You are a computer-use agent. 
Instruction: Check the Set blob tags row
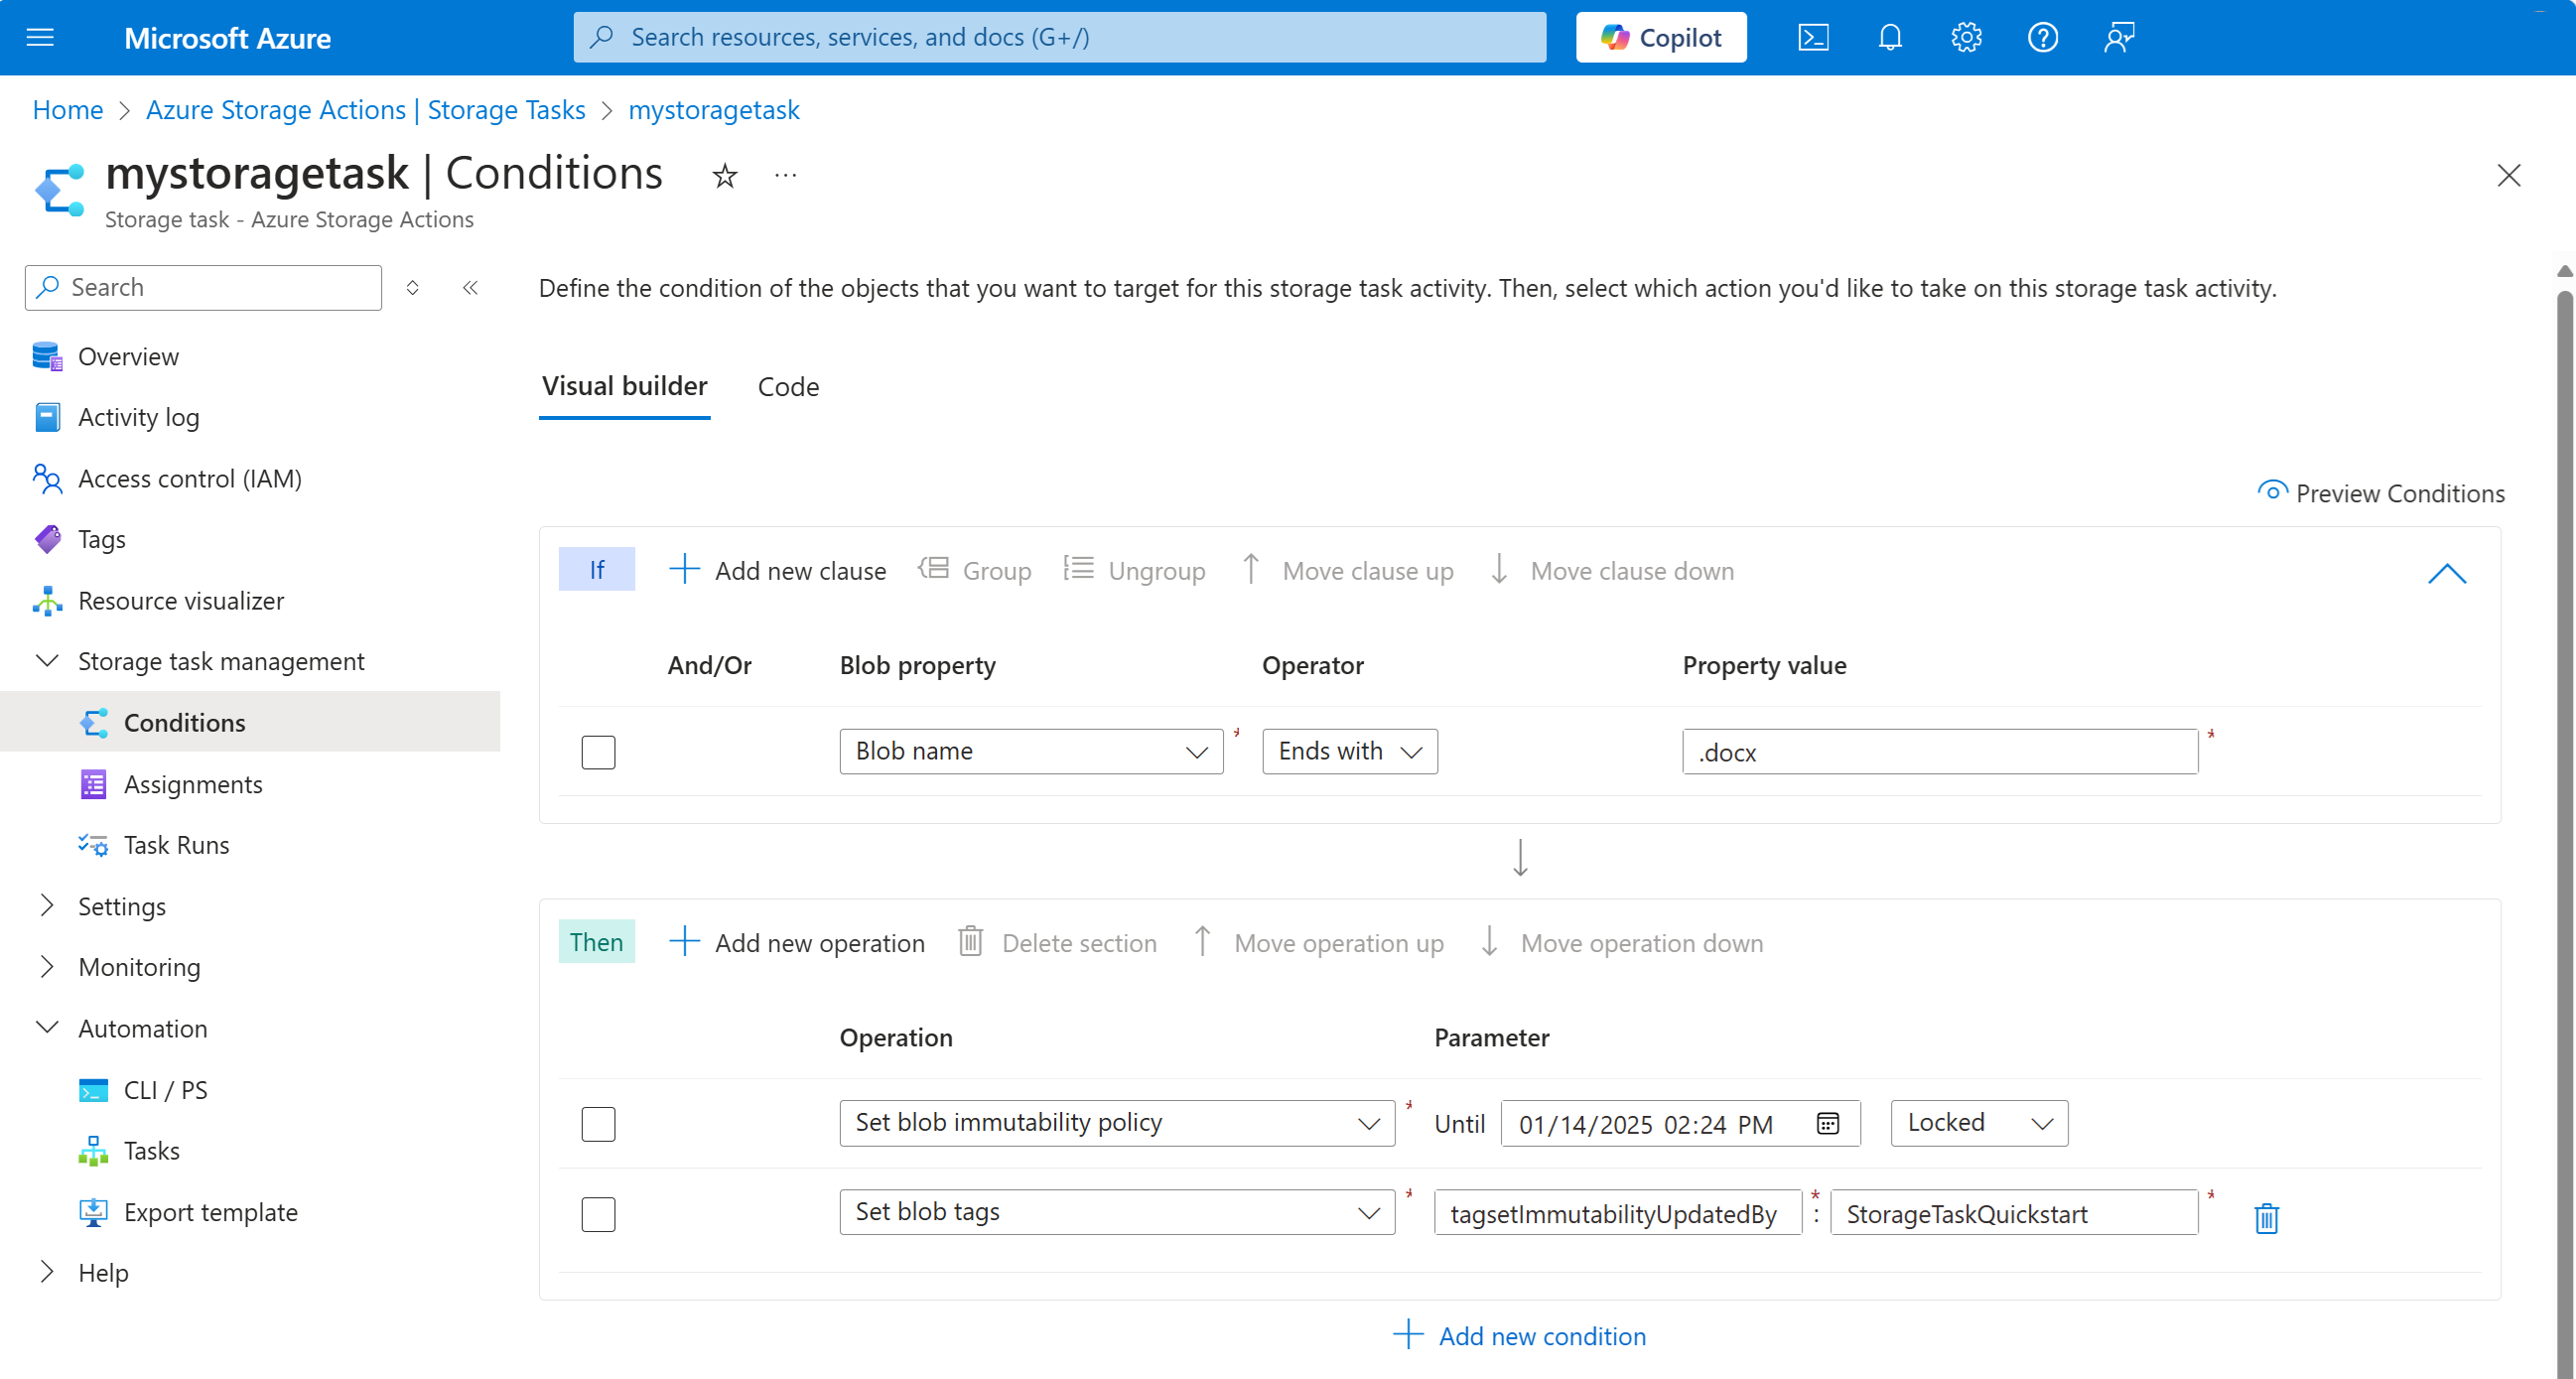click(x=598, y=1214)
